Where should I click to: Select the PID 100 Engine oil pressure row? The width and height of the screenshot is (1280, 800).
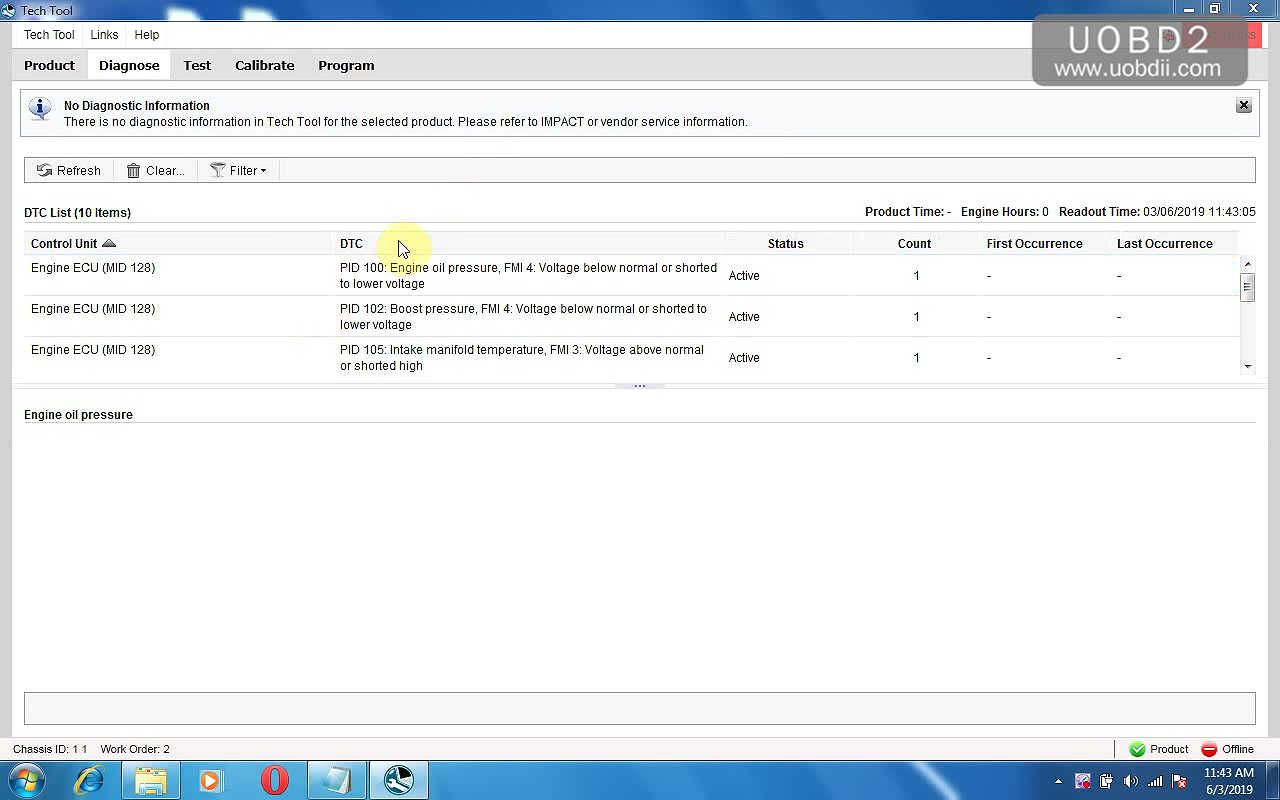tap(631, 275)
